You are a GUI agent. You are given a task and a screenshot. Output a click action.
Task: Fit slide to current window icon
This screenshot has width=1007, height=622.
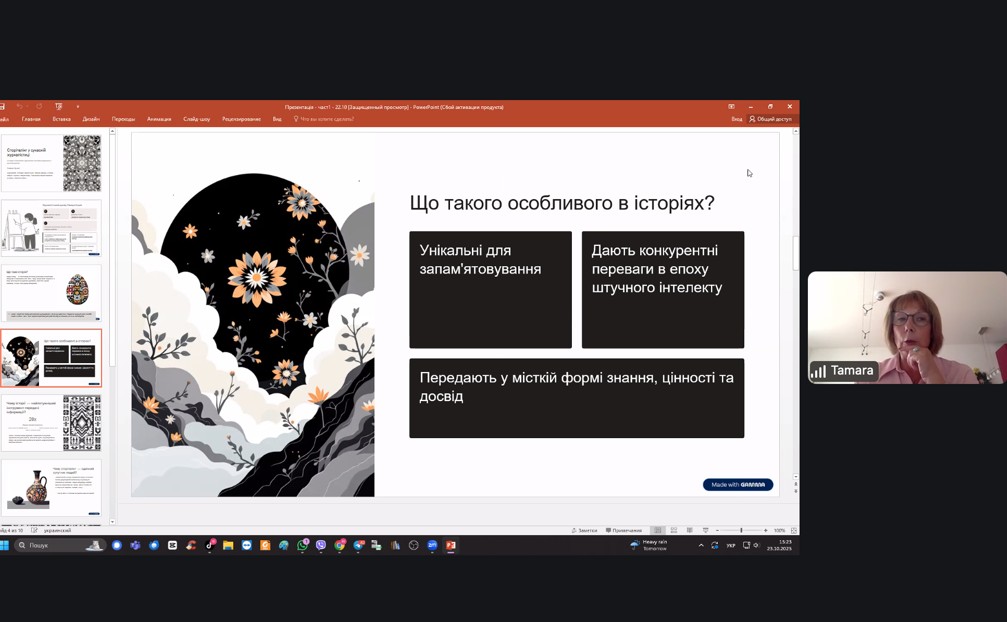pos(794,530)
